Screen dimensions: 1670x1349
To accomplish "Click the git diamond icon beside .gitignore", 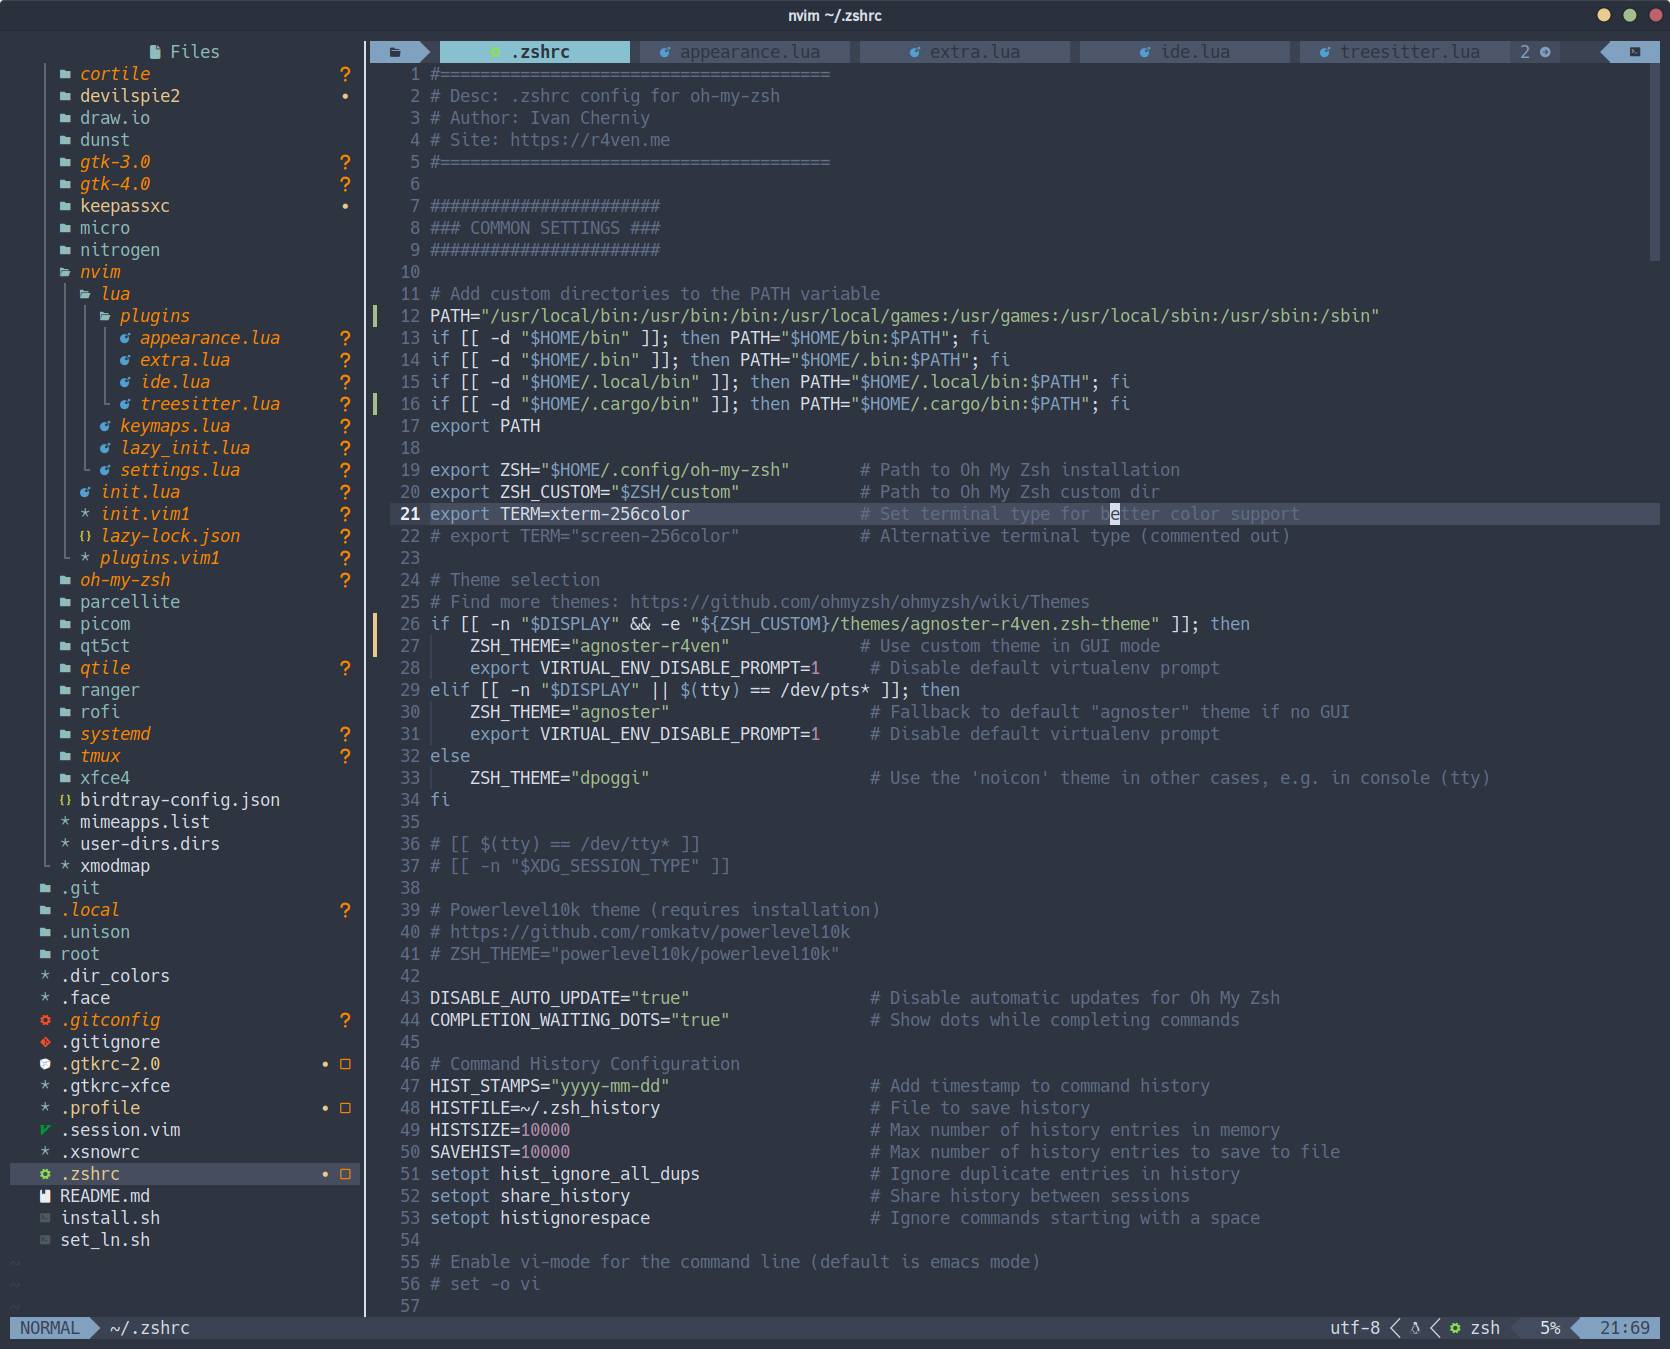I will 45,1042.
